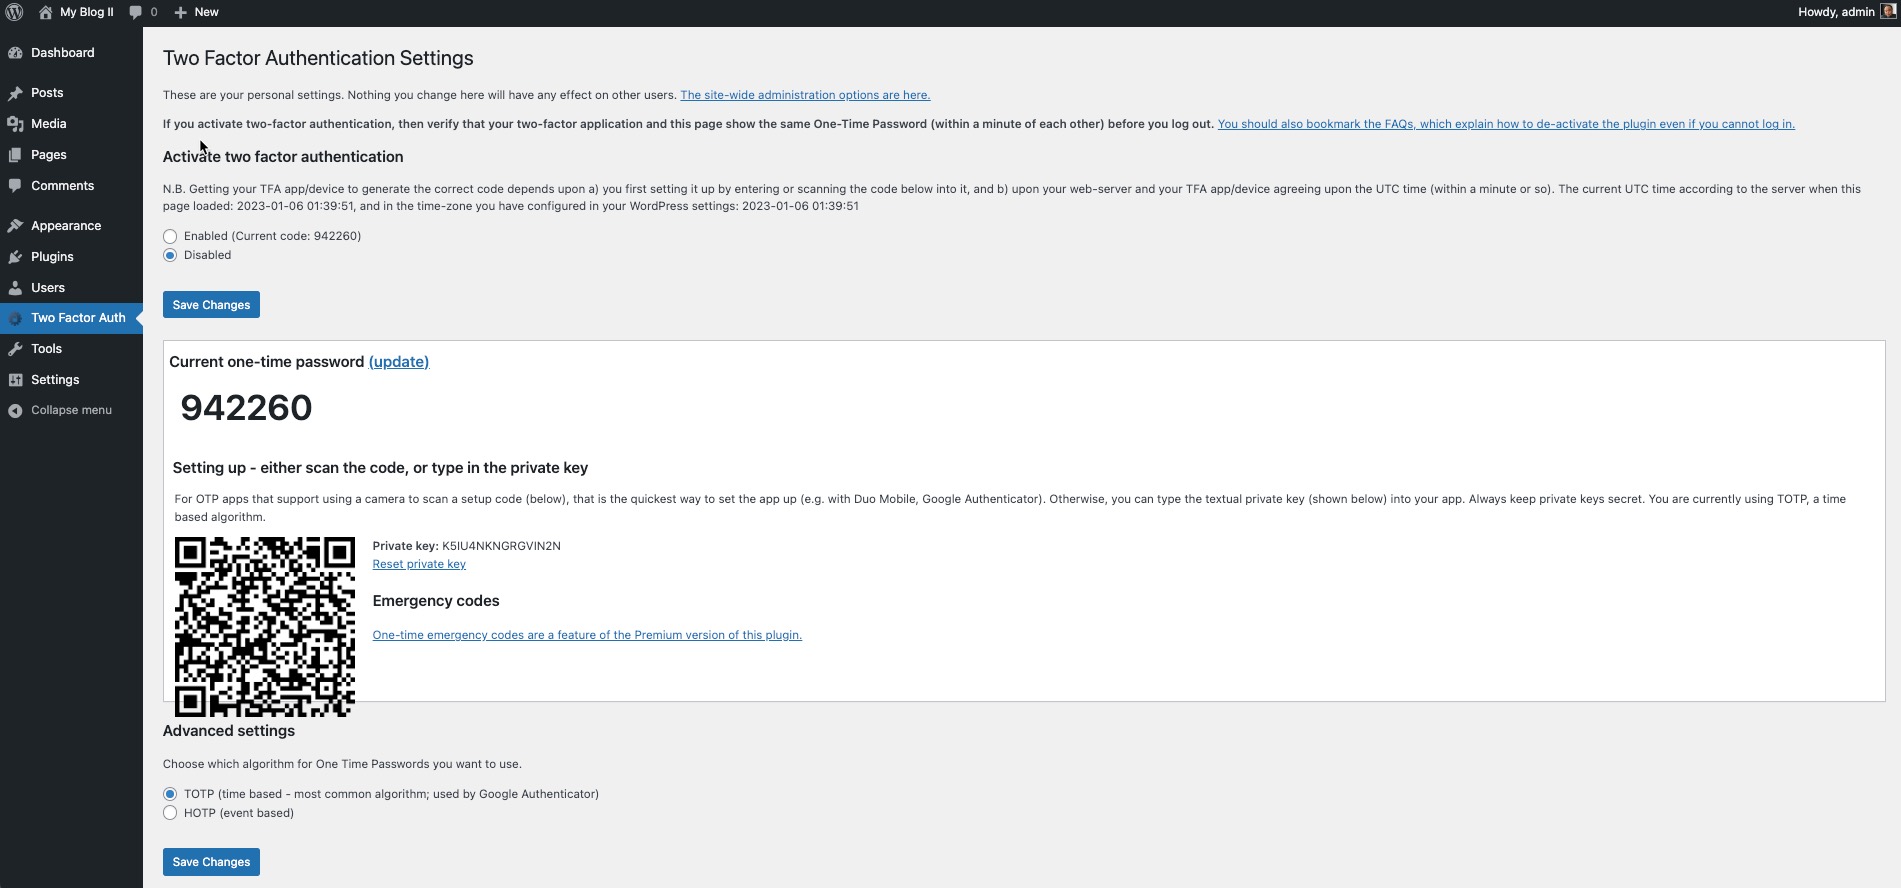Click the QR setup code image
This screenshot has width=1901, height=888.
pos(265,627)
